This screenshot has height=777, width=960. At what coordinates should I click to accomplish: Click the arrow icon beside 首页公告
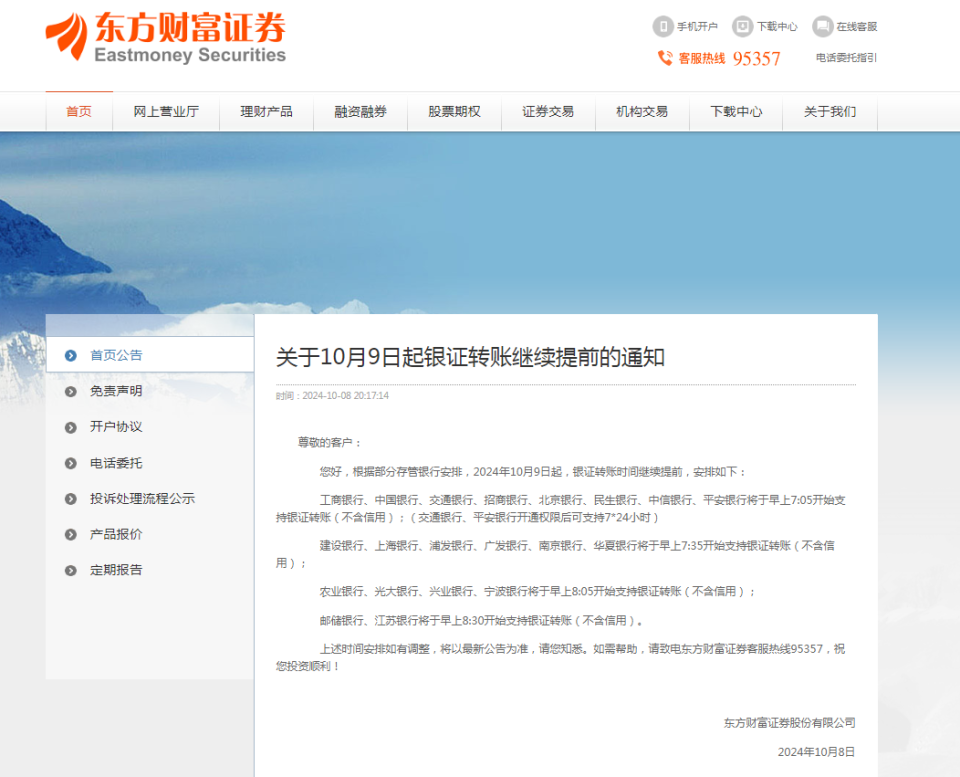pyautogui.click(x=70, y=354)
